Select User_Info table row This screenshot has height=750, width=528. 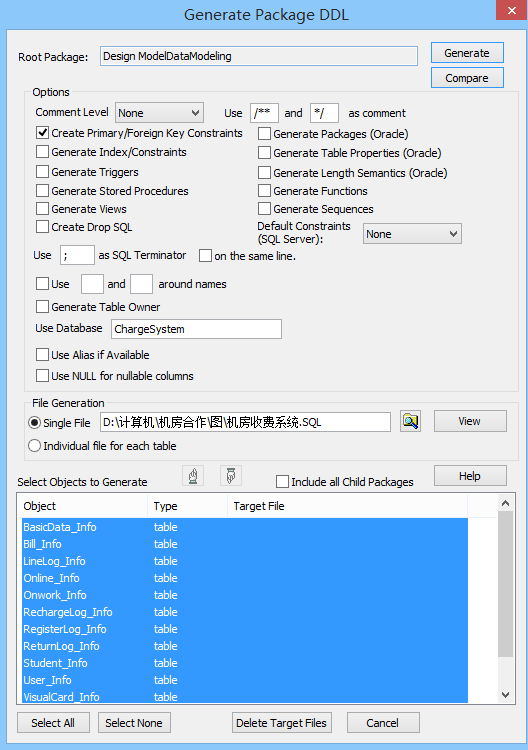(245, 680)
